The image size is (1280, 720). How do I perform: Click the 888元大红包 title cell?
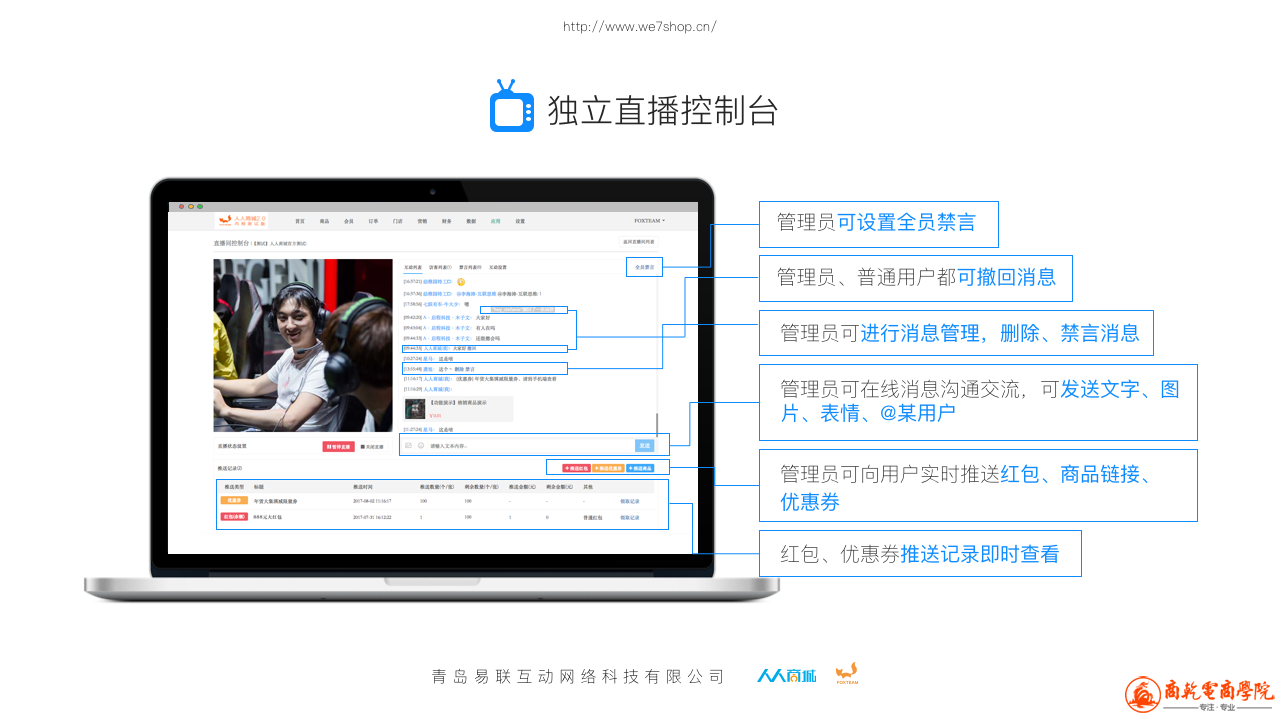click(268, 517)
